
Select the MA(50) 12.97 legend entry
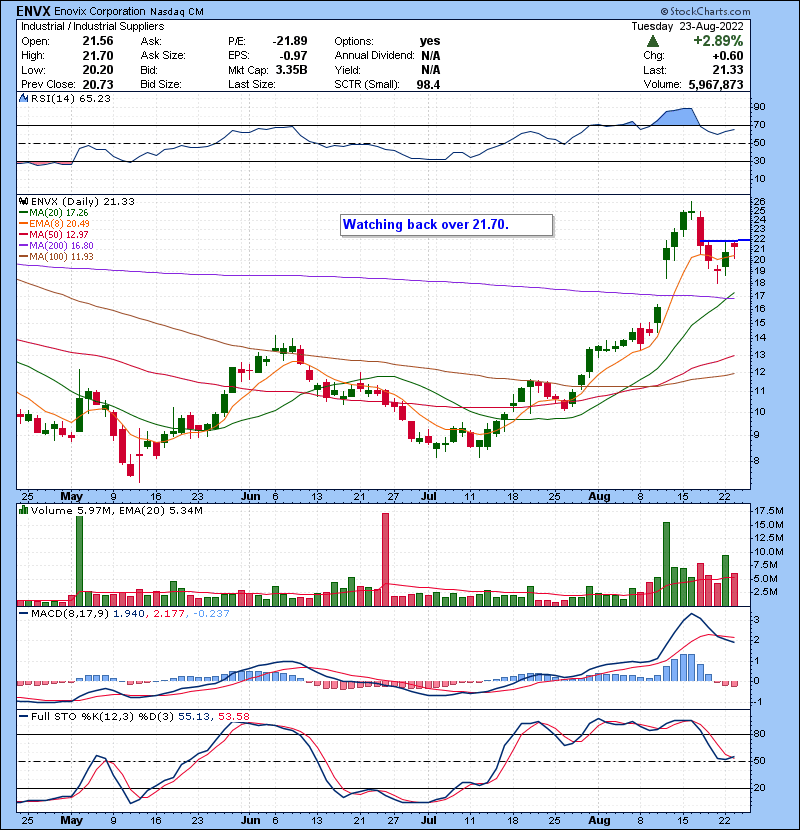(x=53, y=234)
